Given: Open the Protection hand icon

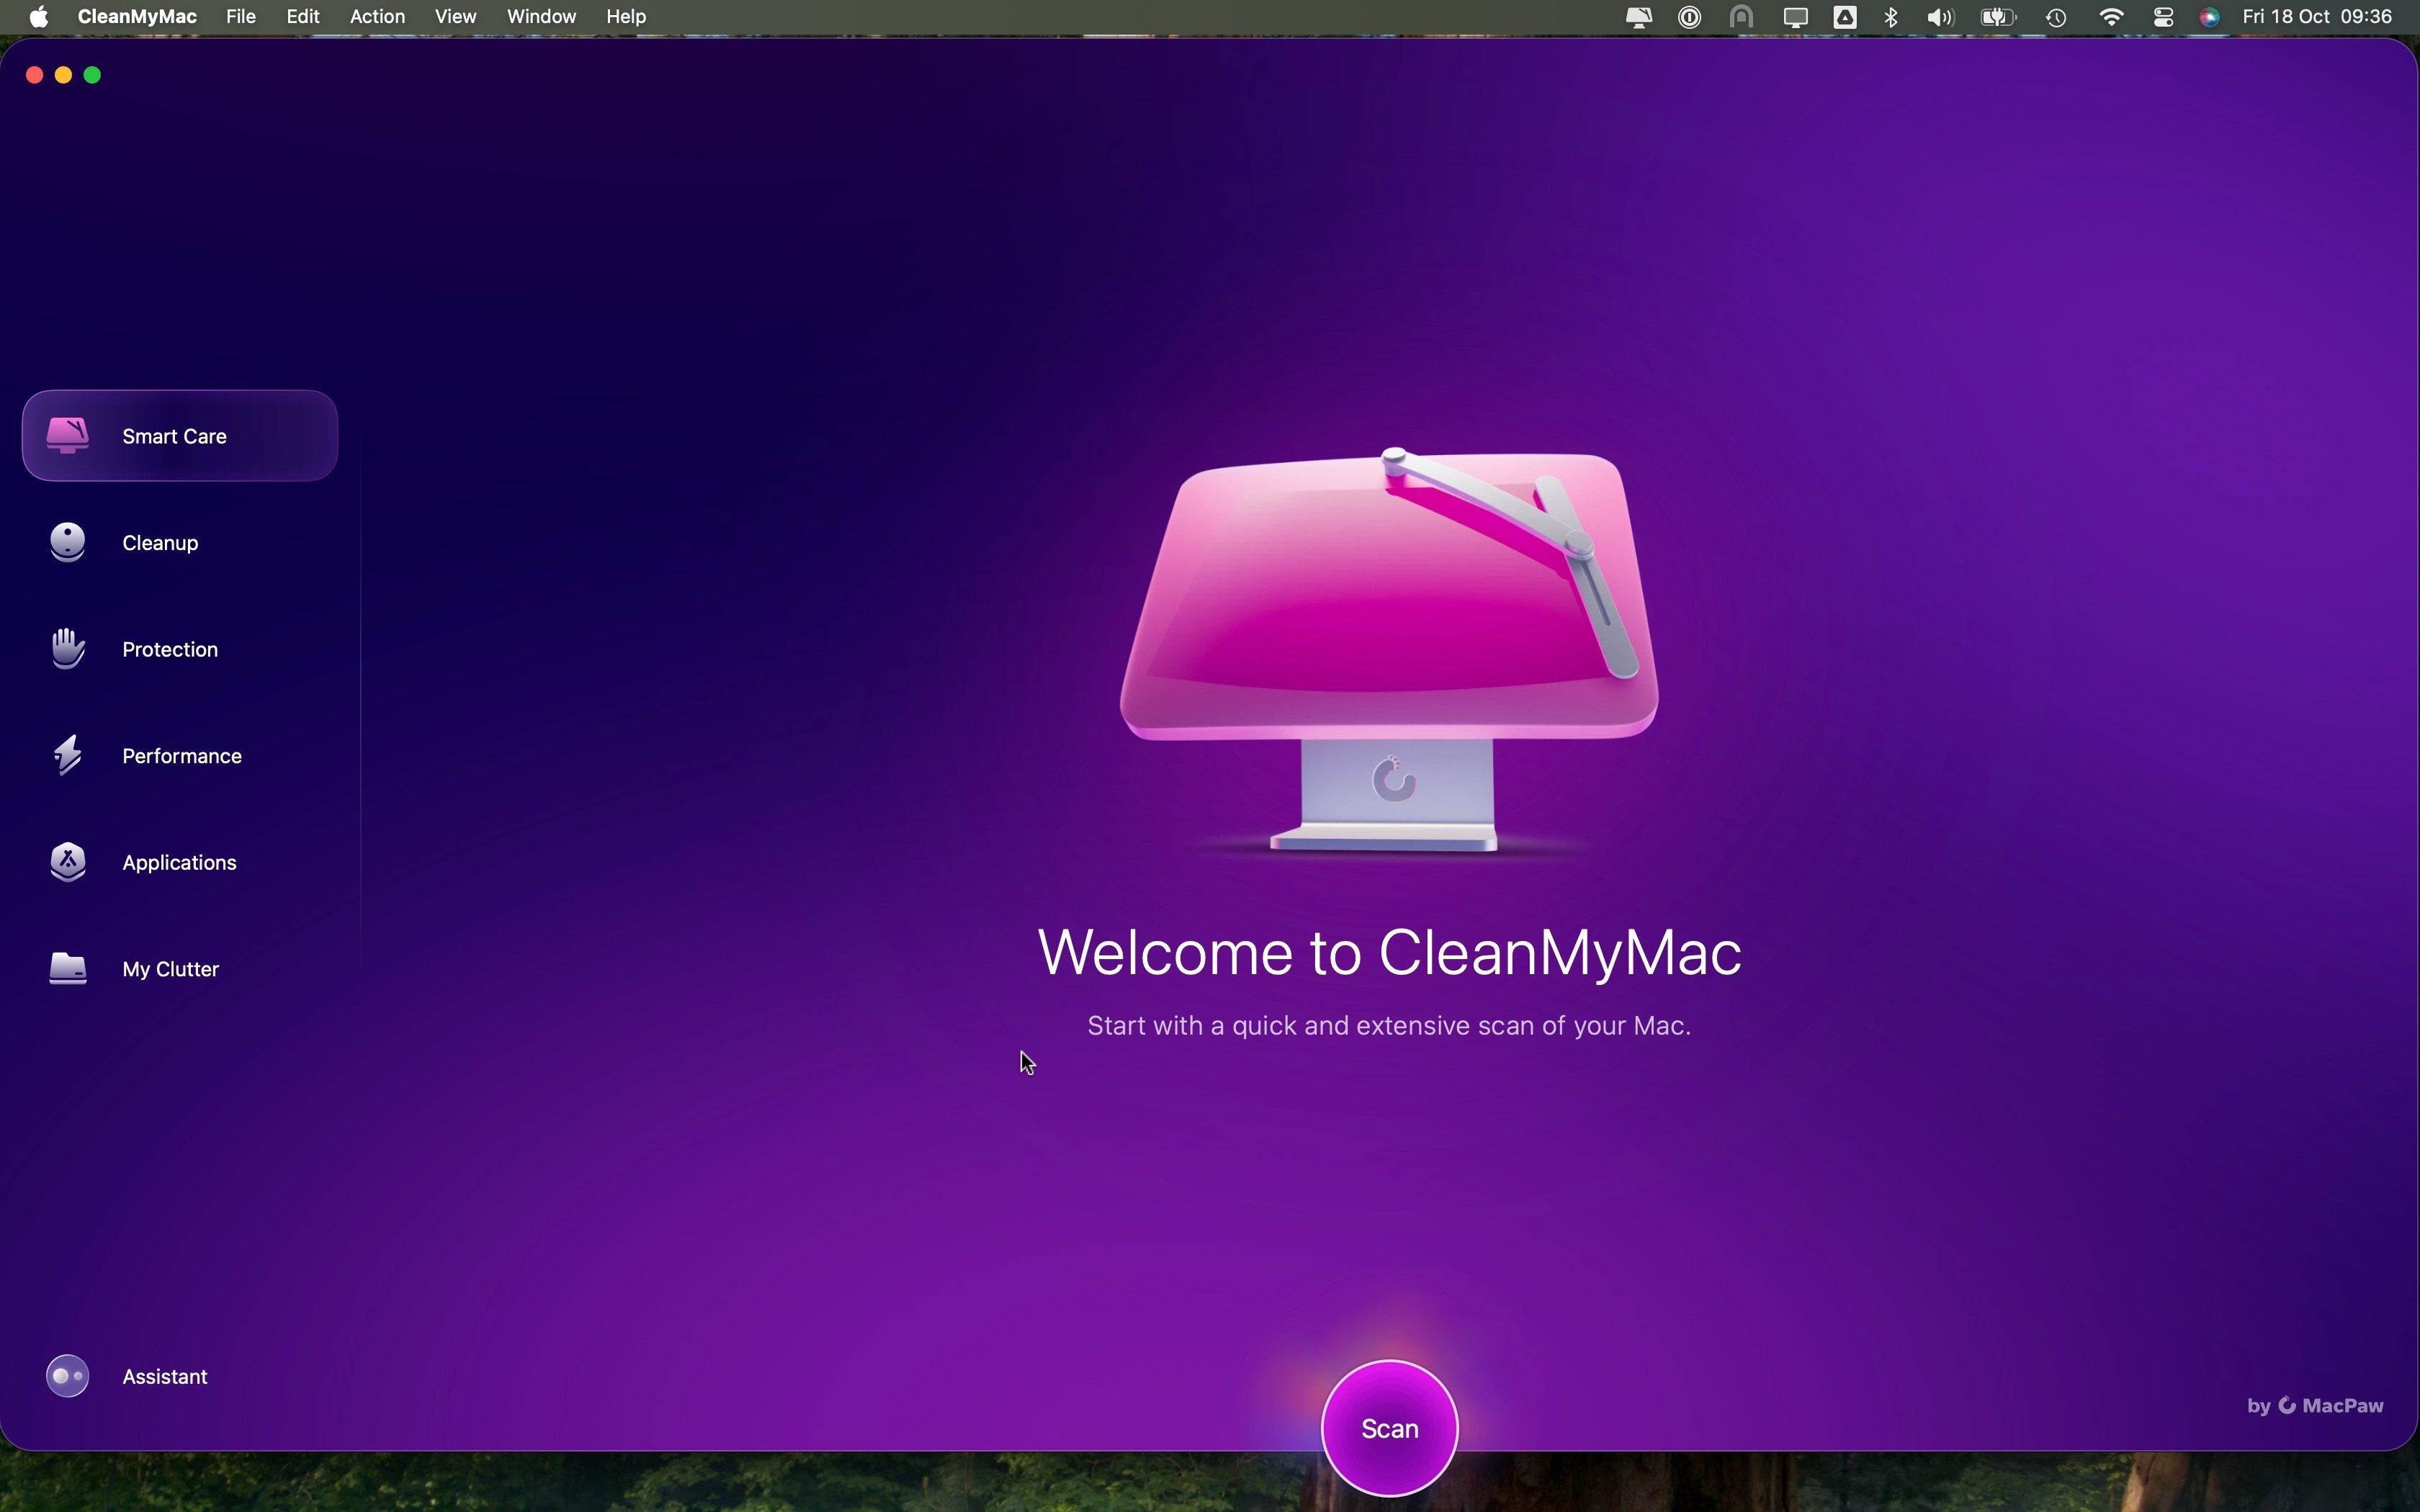Looking at the screenshot, I should coord(68,649).
